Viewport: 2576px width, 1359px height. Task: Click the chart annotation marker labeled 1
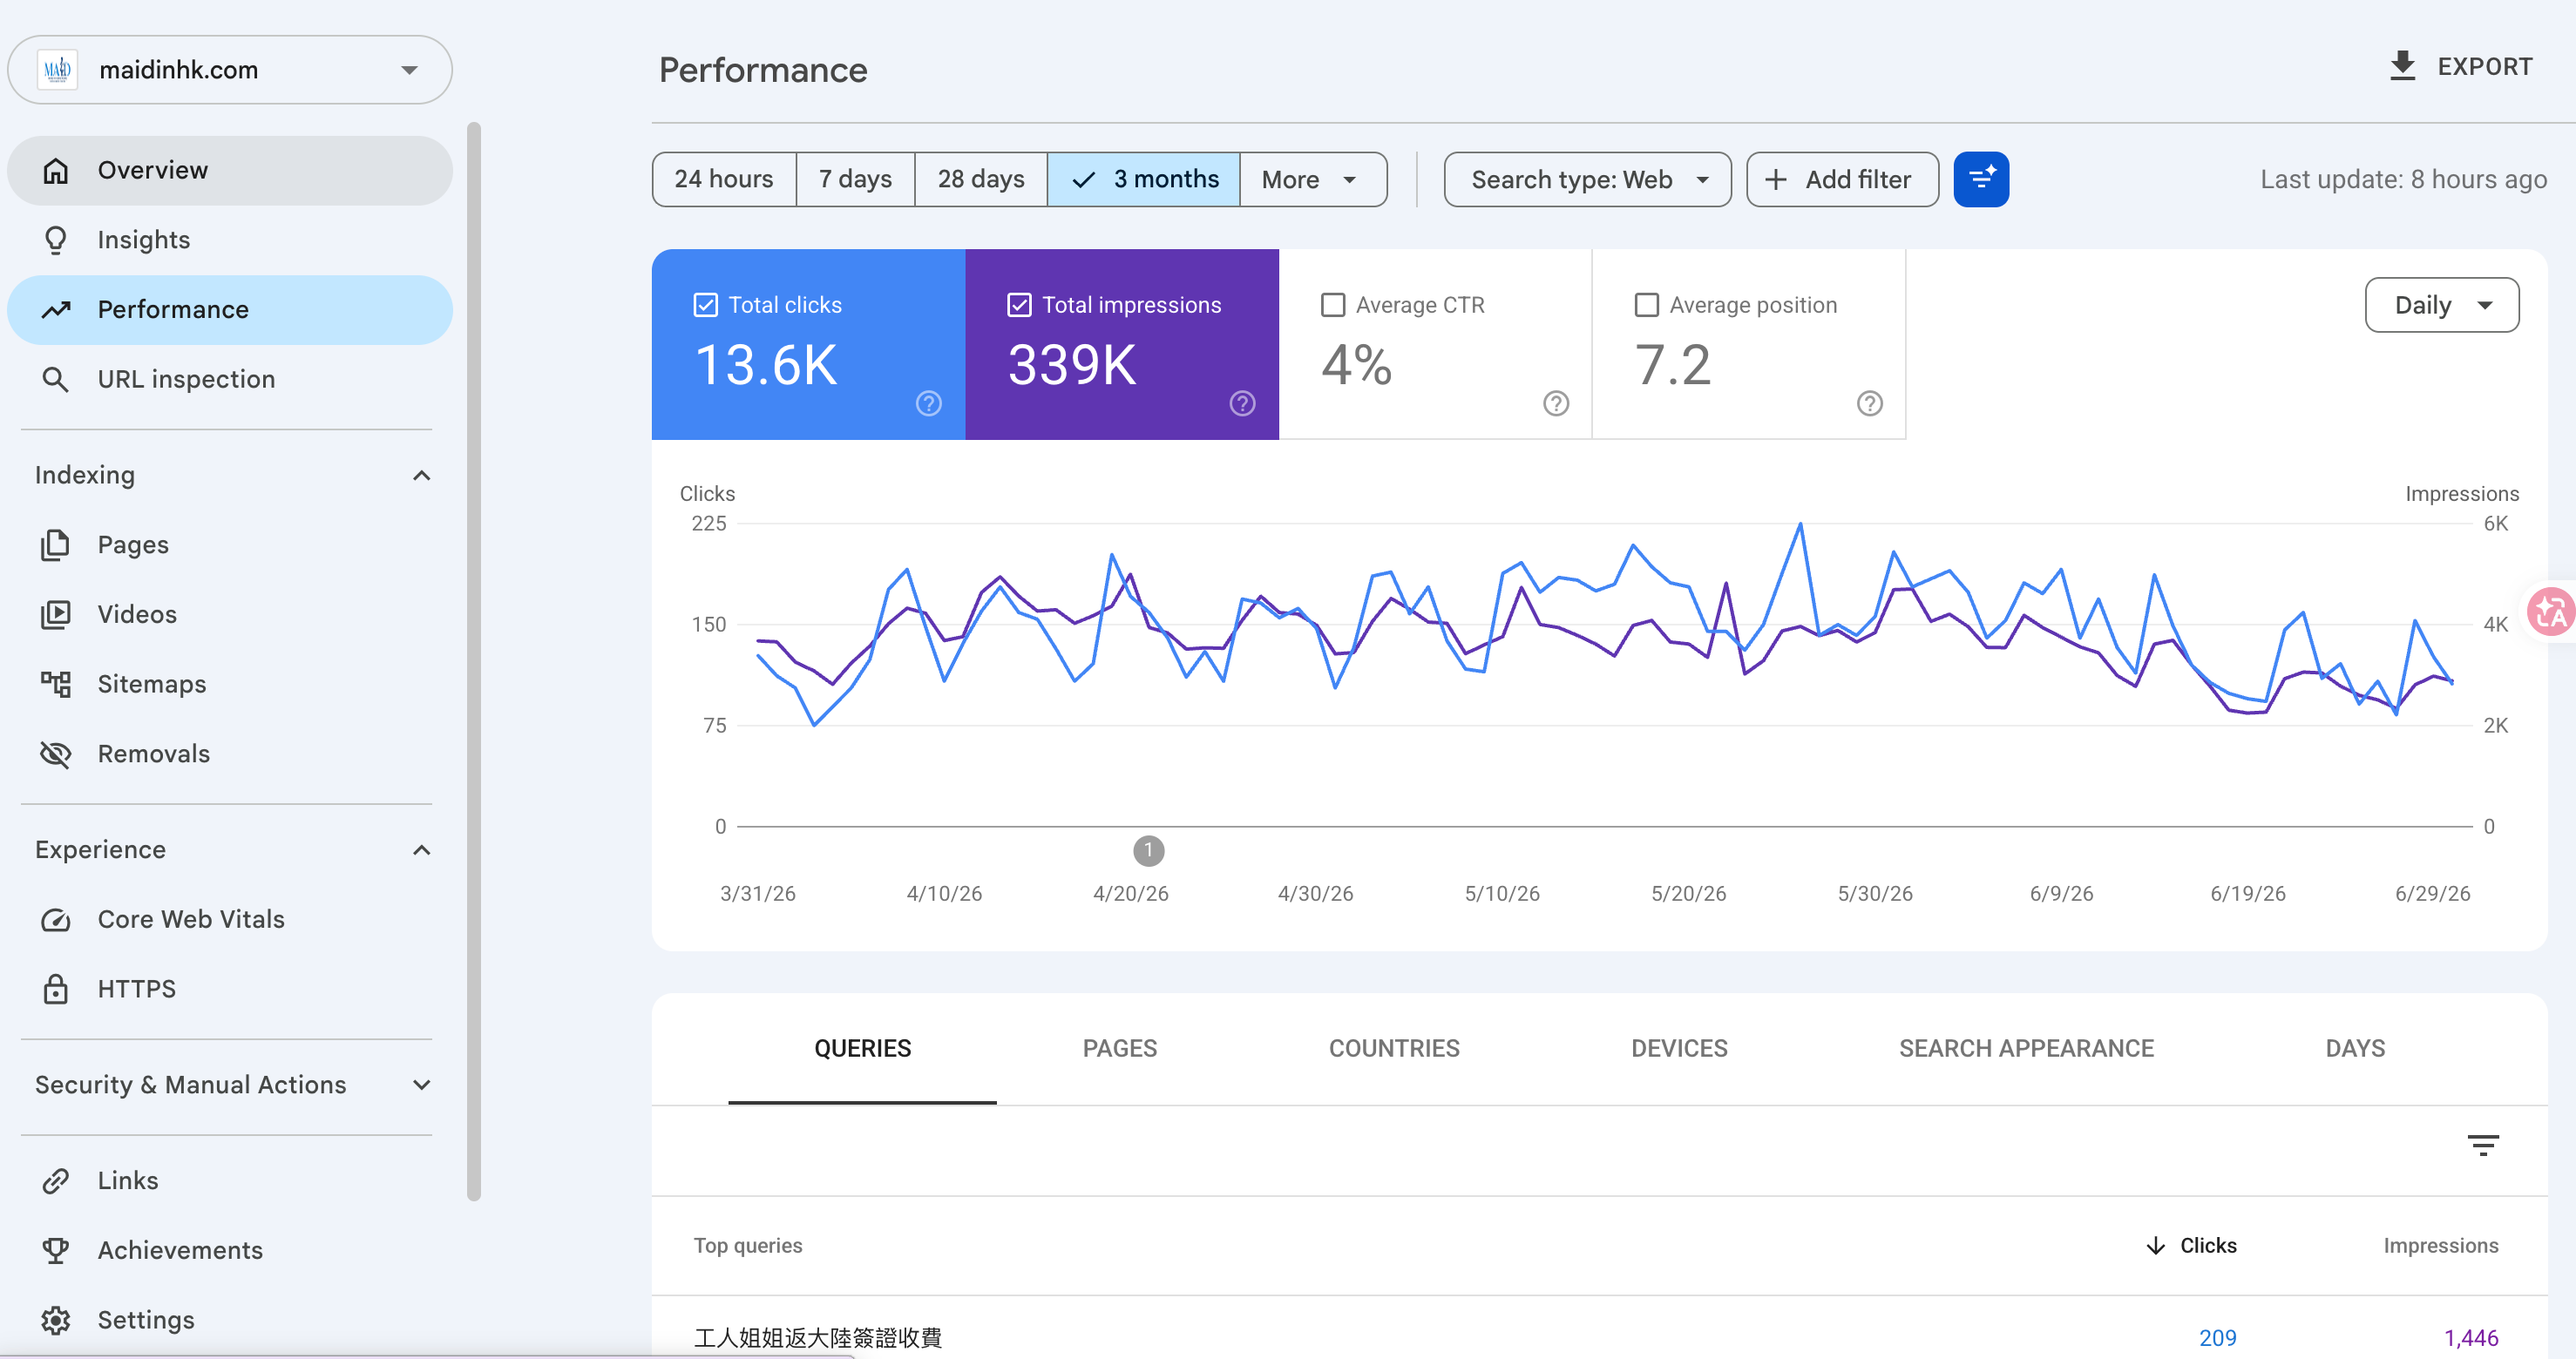pyautogui.click(x=1148, y=851)
